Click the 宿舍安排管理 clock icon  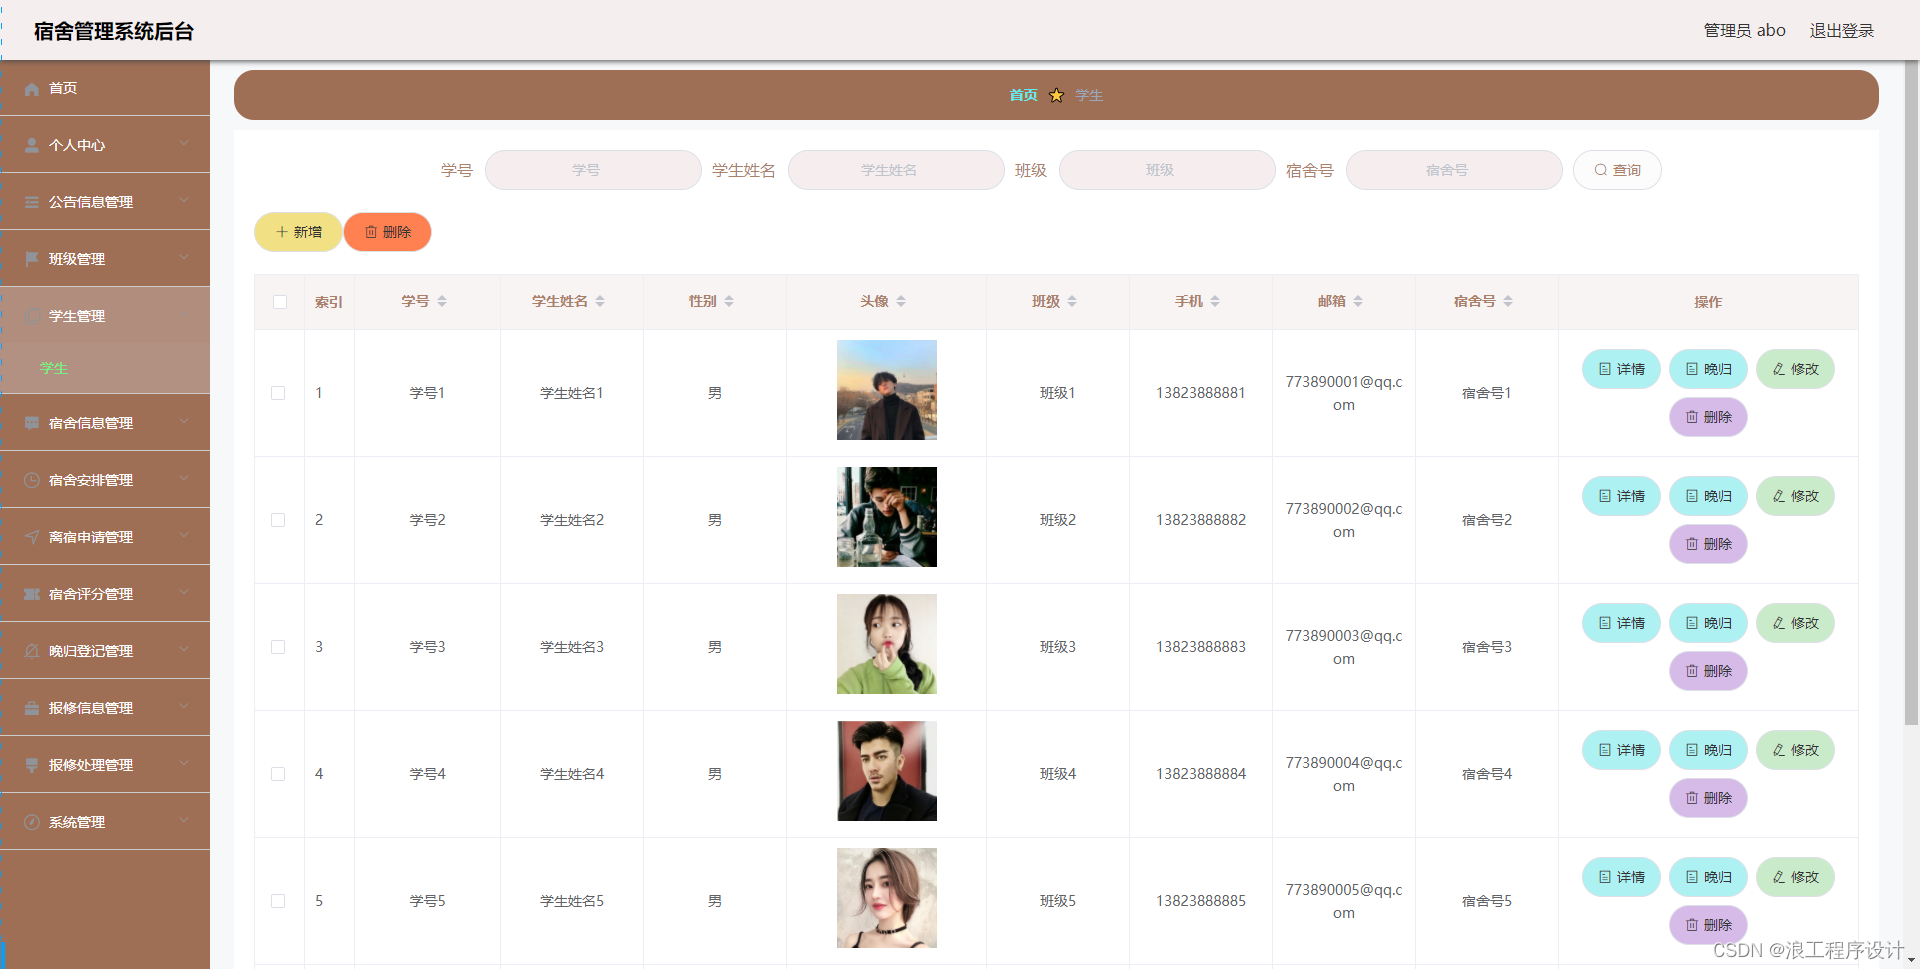pyautogui.click(x=31, y=480)
